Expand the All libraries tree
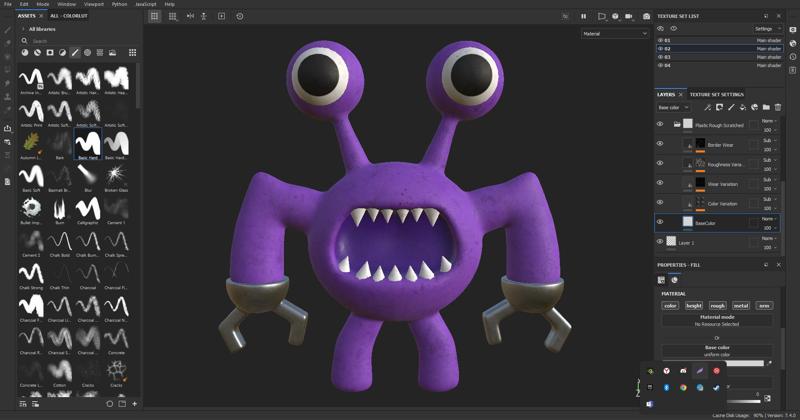 coord(23,29)
